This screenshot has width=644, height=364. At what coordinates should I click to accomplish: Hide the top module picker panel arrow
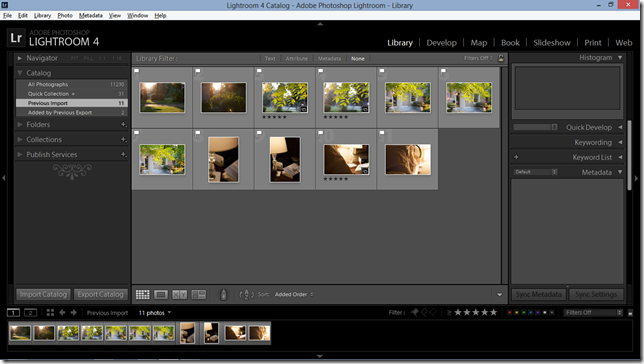(320, 24)
